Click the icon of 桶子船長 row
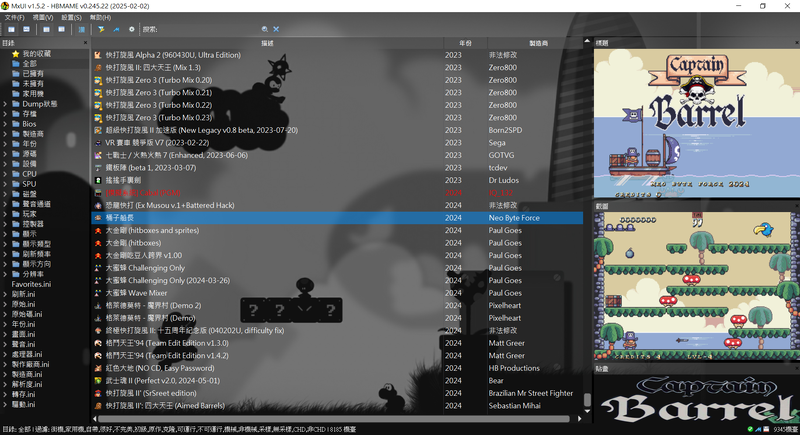800x435 pixels. [x=98, y=218]
